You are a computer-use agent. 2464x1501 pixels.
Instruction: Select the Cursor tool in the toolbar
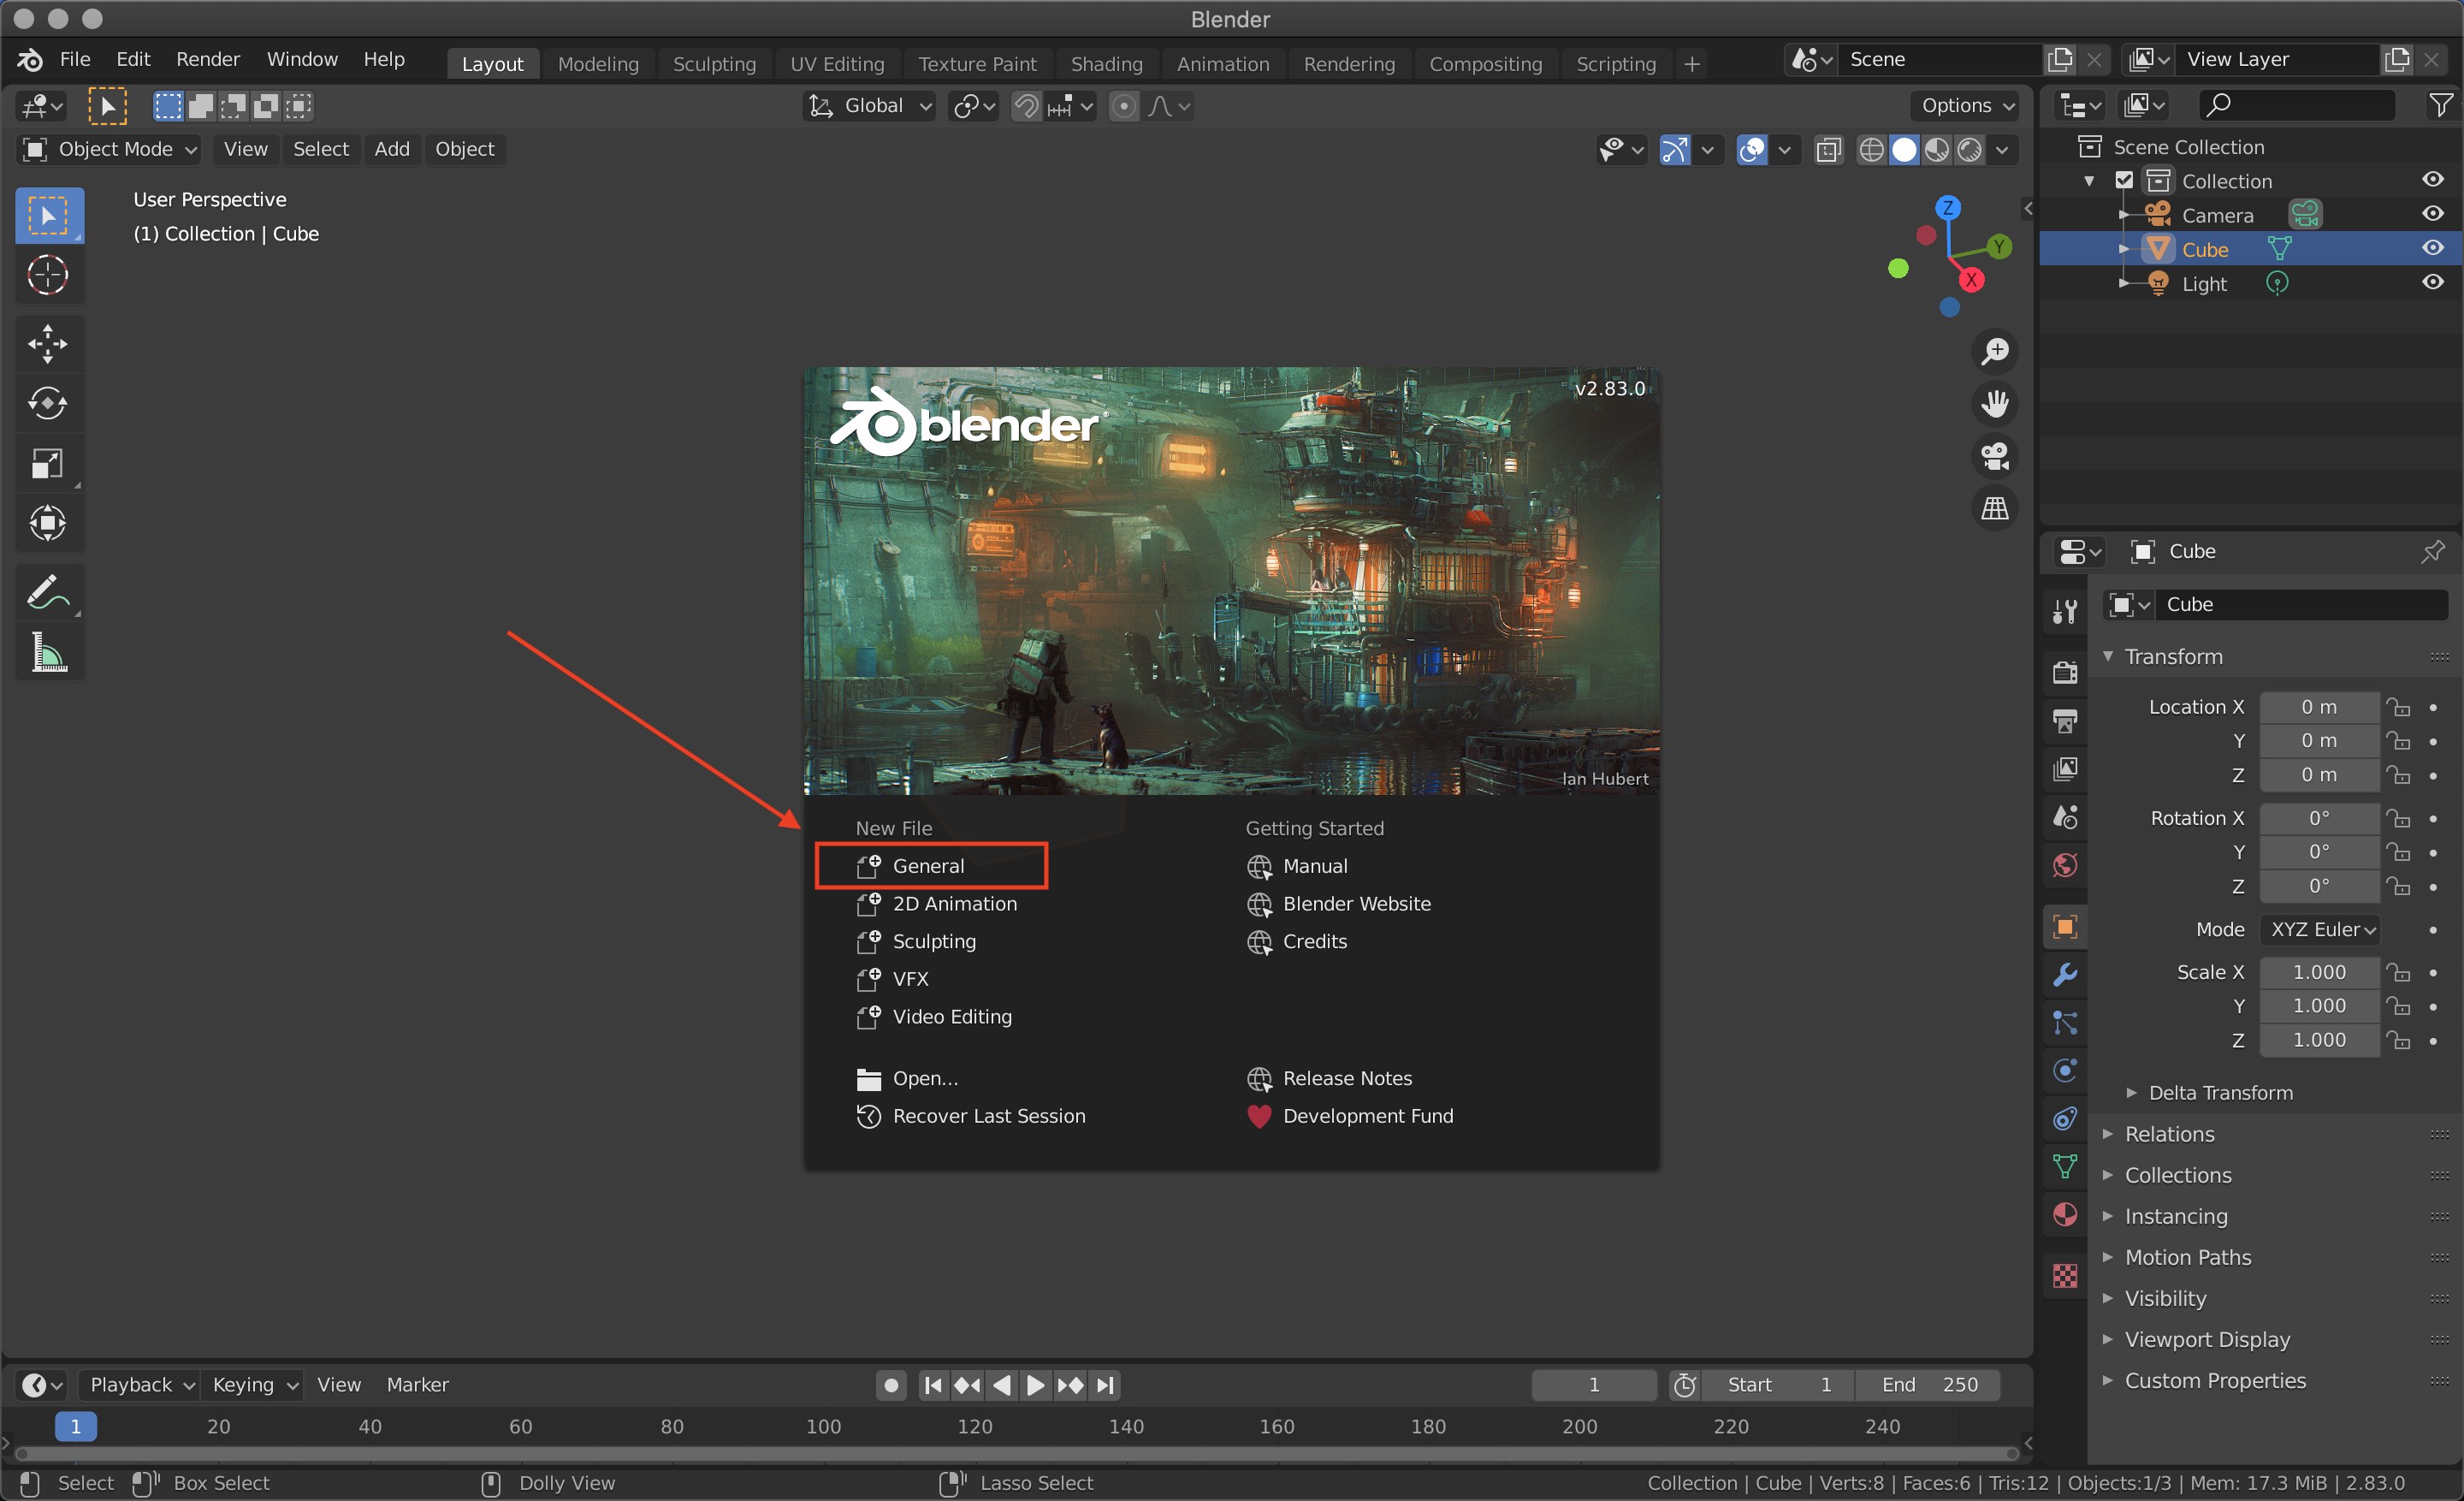click(x=48, y=275)
